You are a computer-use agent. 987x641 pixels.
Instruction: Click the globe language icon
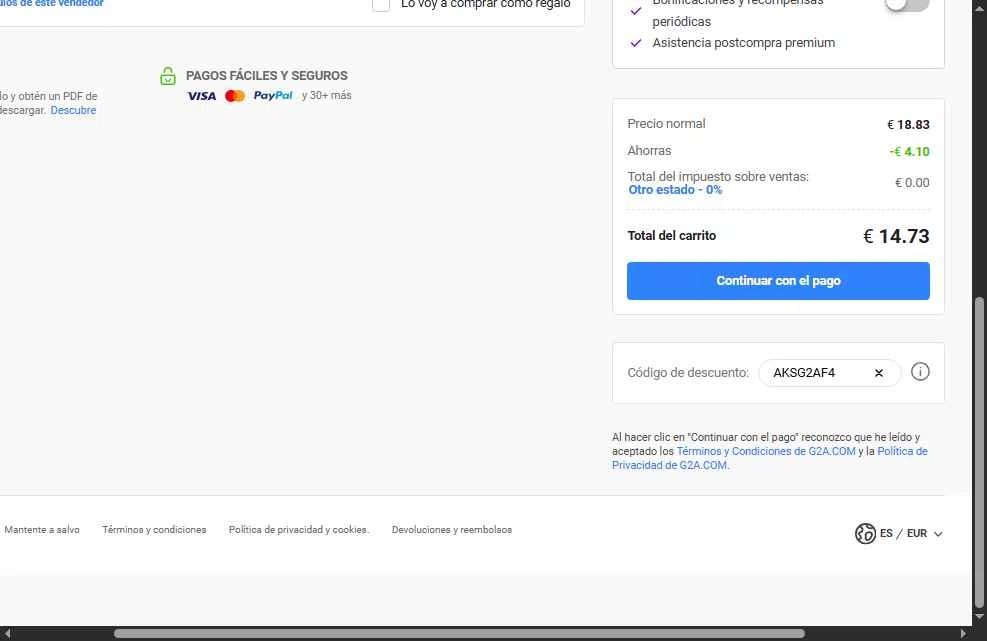865,533
